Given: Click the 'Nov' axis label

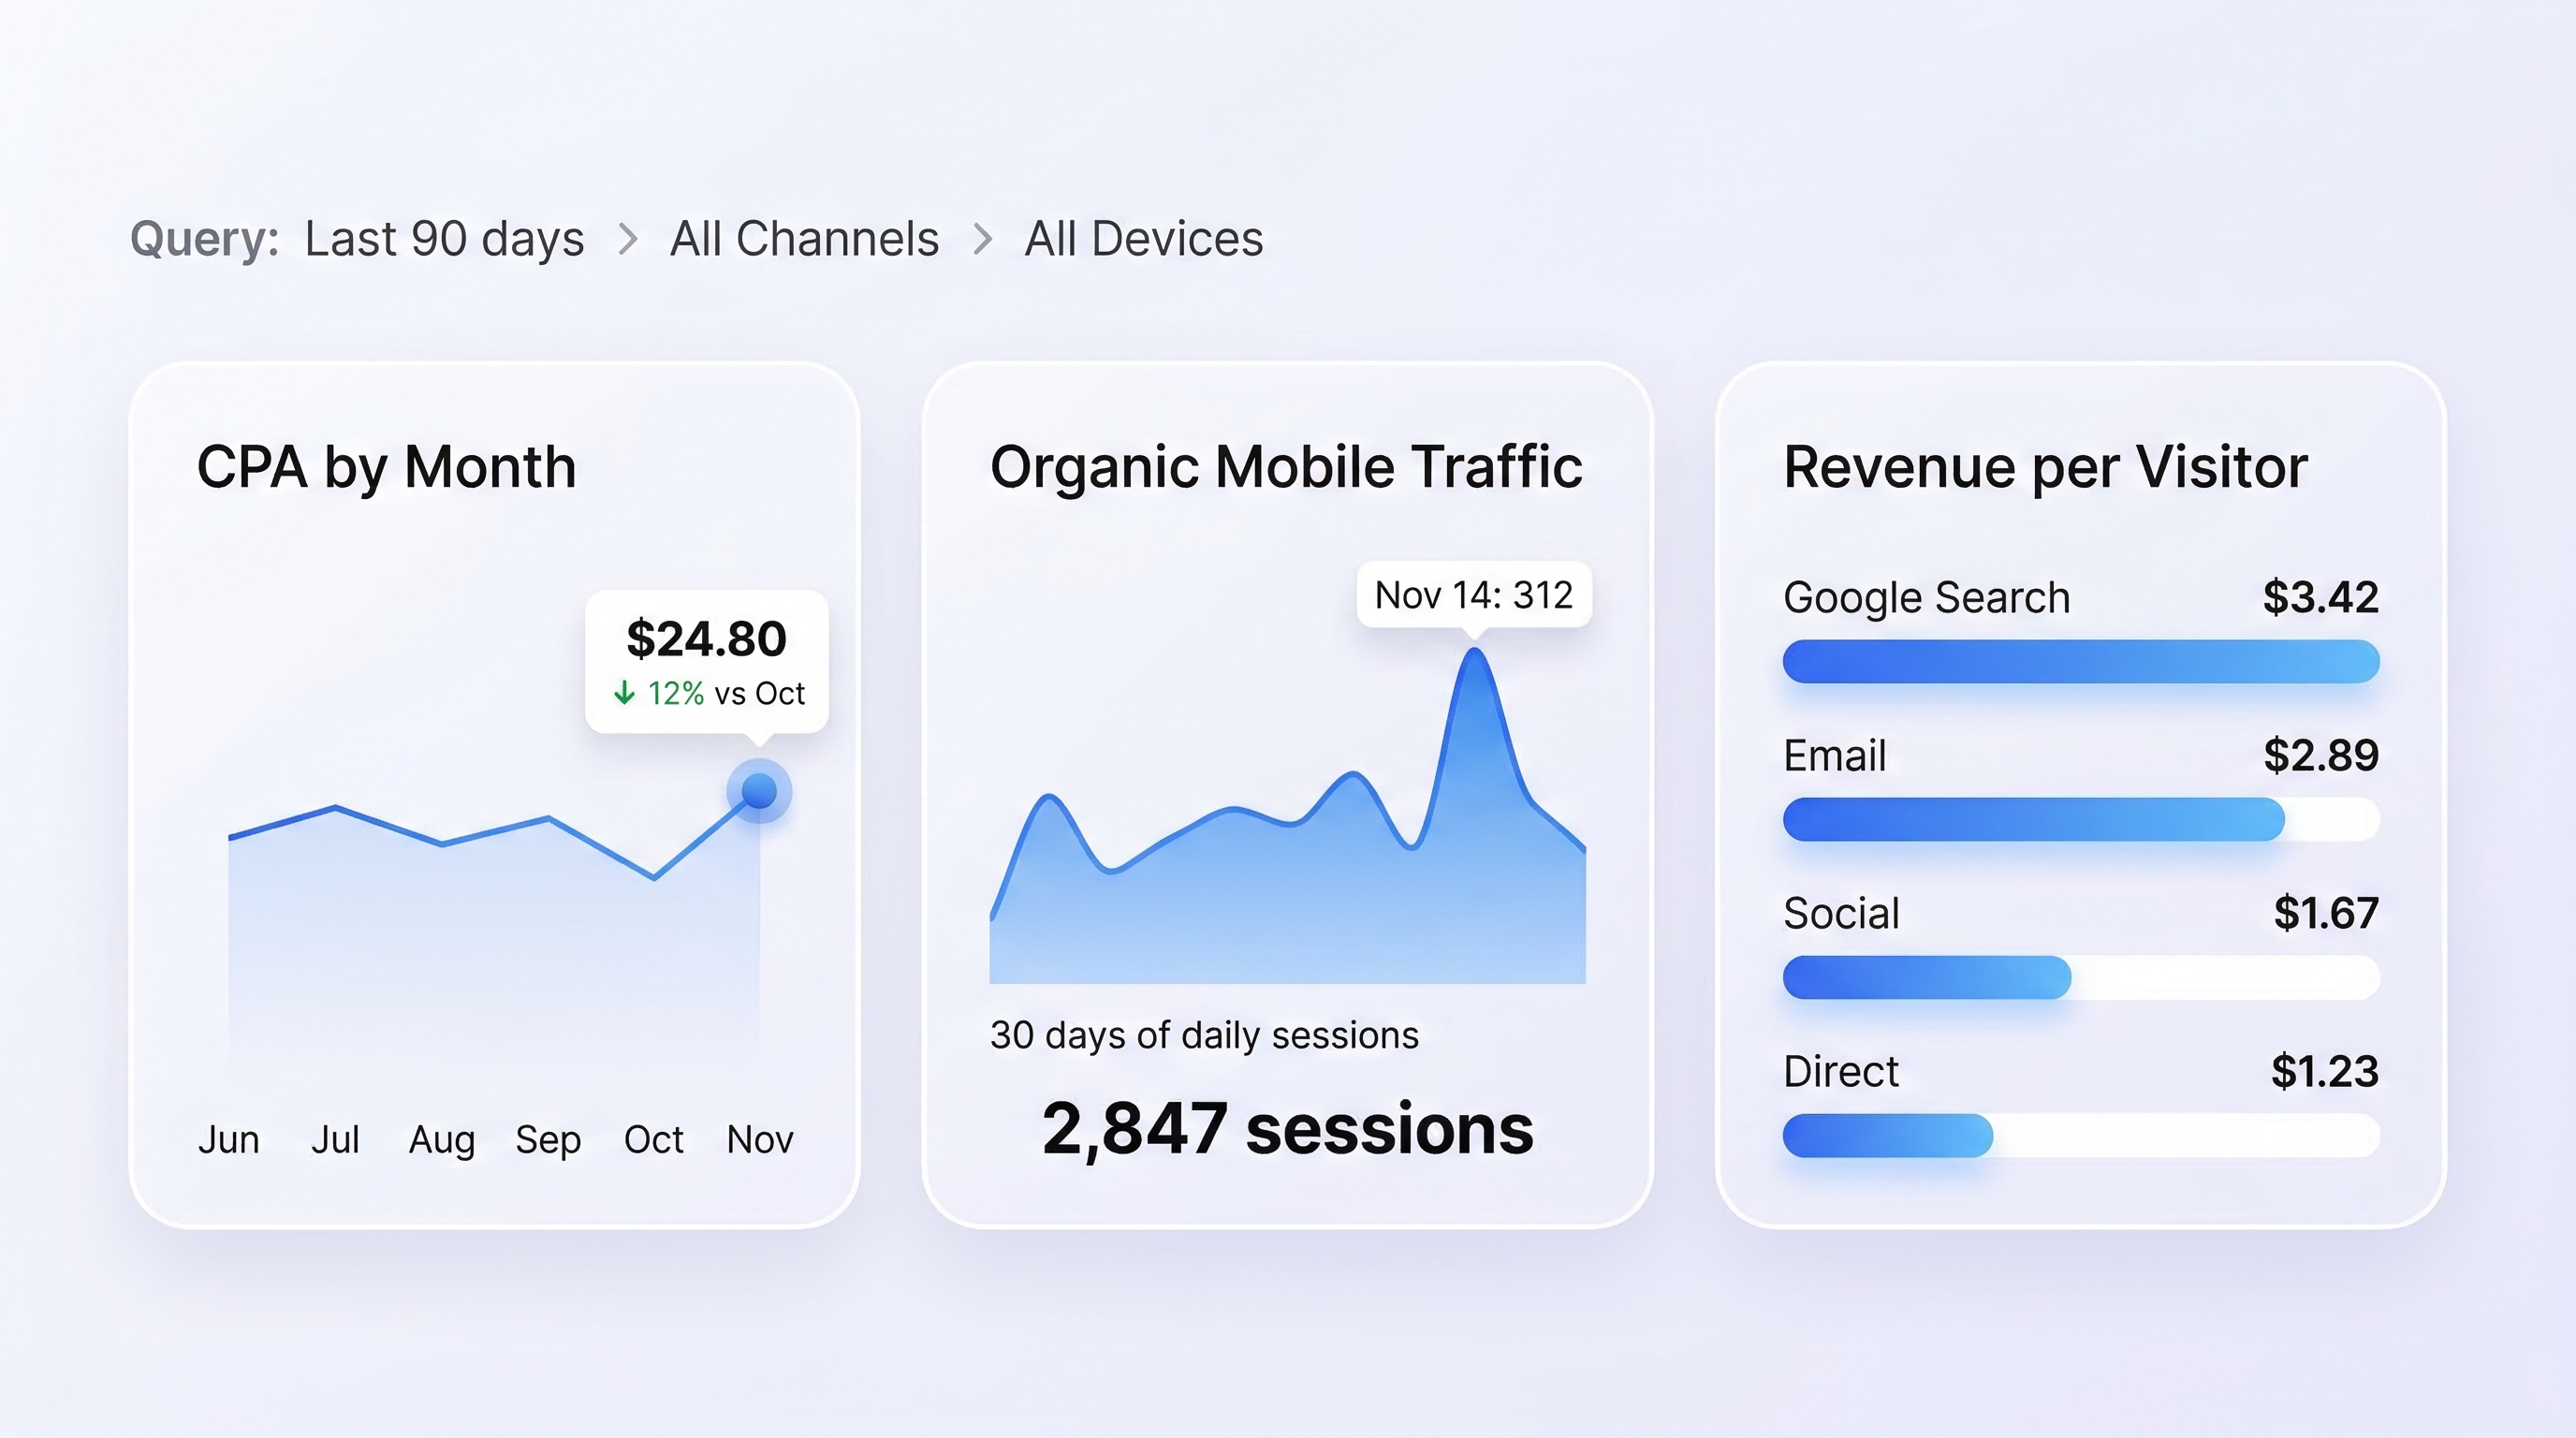Looking at the screenshot, I should 760,1140.
